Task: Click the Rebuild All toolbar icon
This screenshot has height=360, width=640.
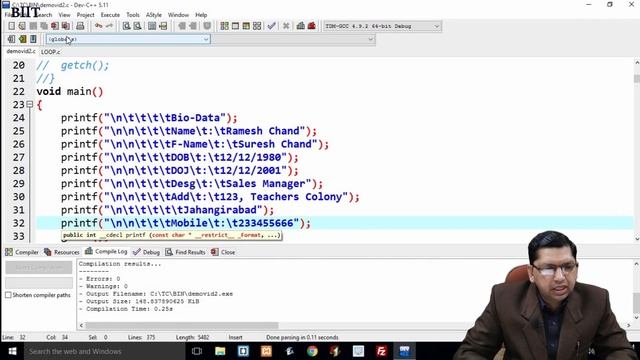Action: pos(257,26)
